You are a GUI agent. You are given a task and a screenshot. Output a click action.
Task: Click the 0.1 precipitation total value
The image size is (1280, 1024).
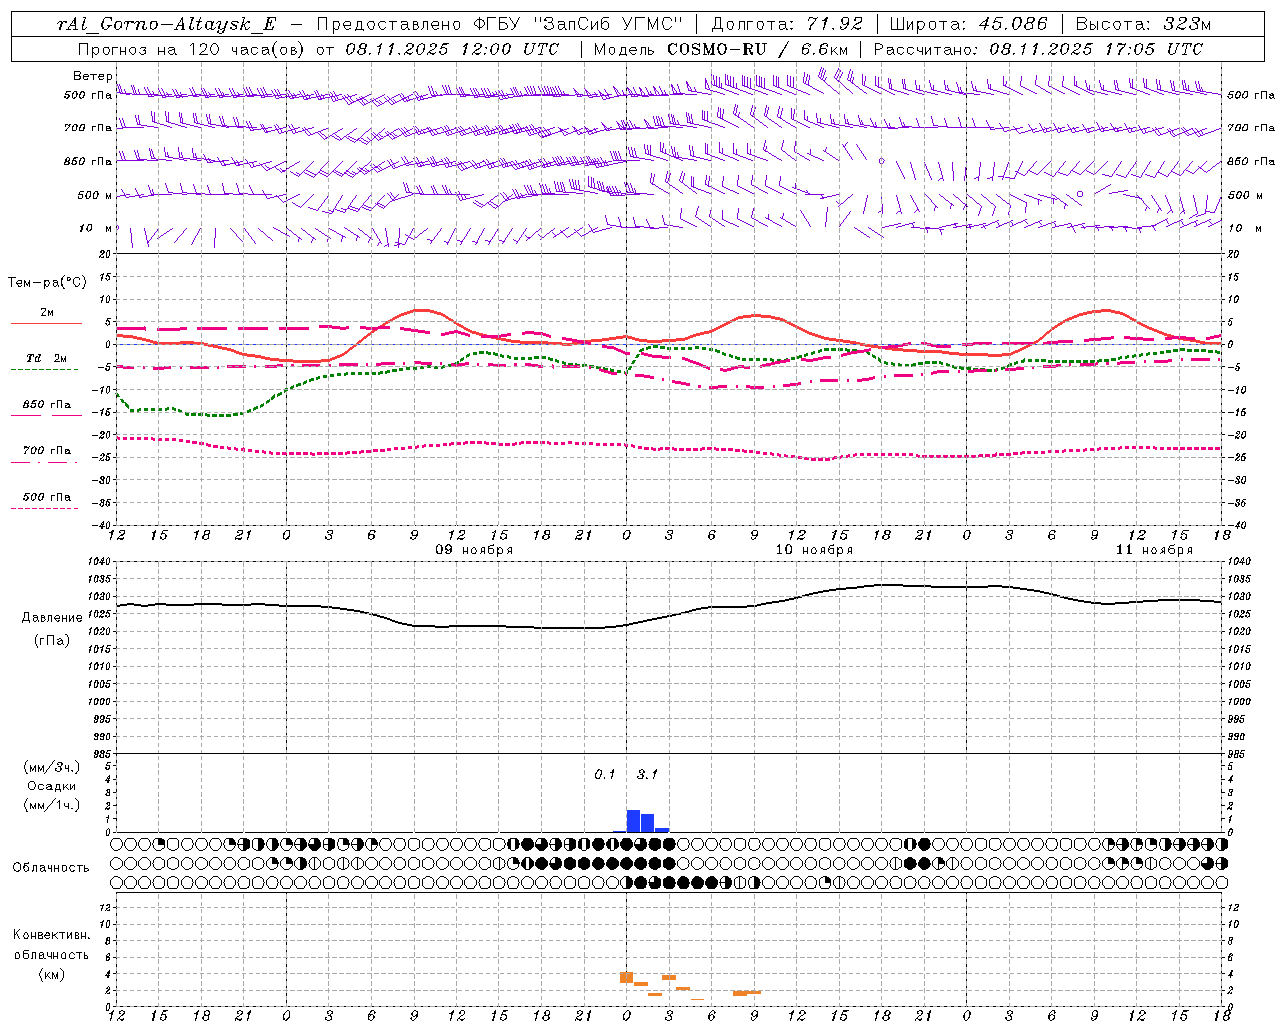605,775
